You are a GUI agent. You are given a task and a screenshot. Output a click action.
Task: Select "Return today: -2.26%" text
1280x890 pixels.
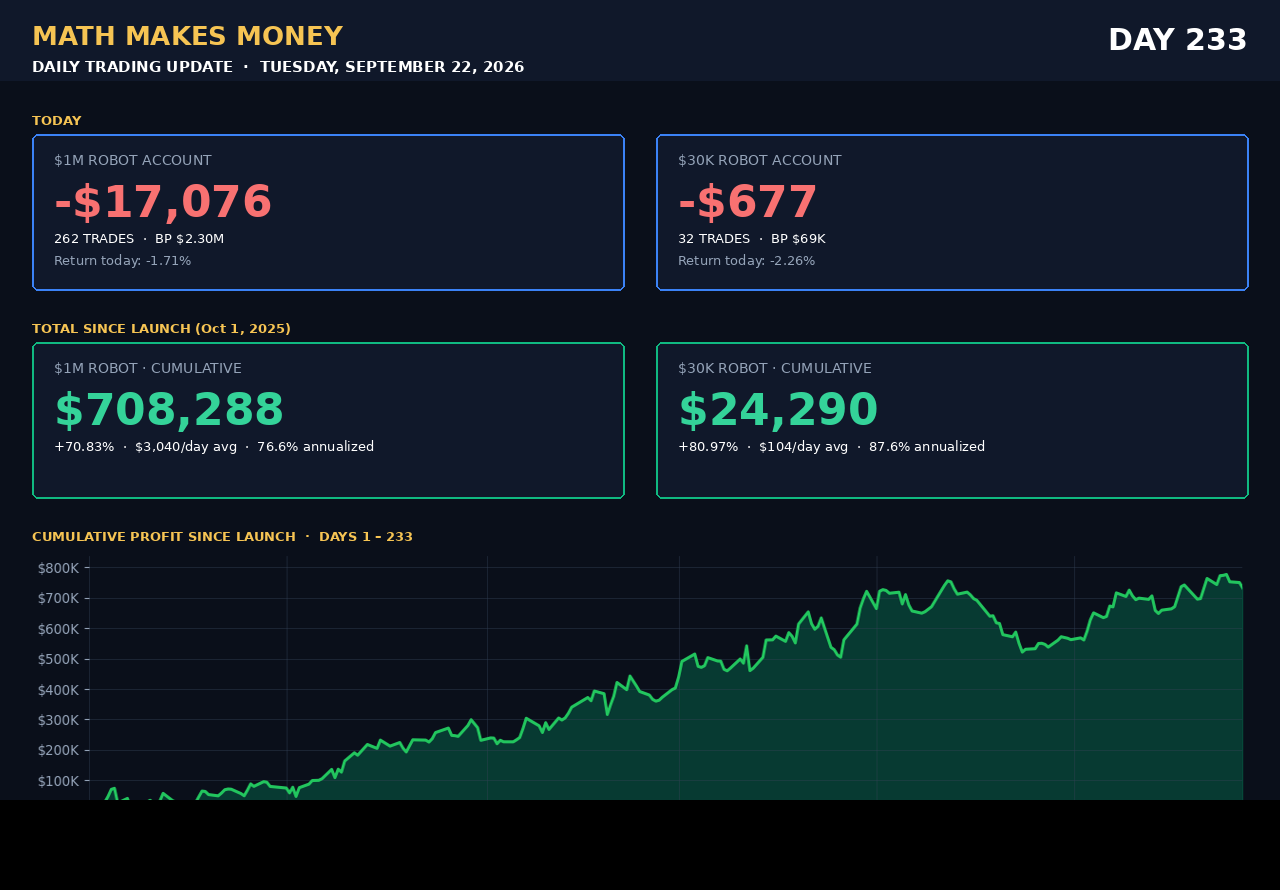click(747, 261)
